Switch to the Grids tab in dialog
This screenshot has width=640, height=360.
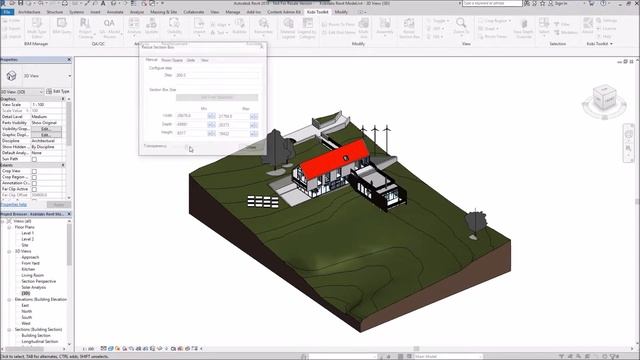191,60
